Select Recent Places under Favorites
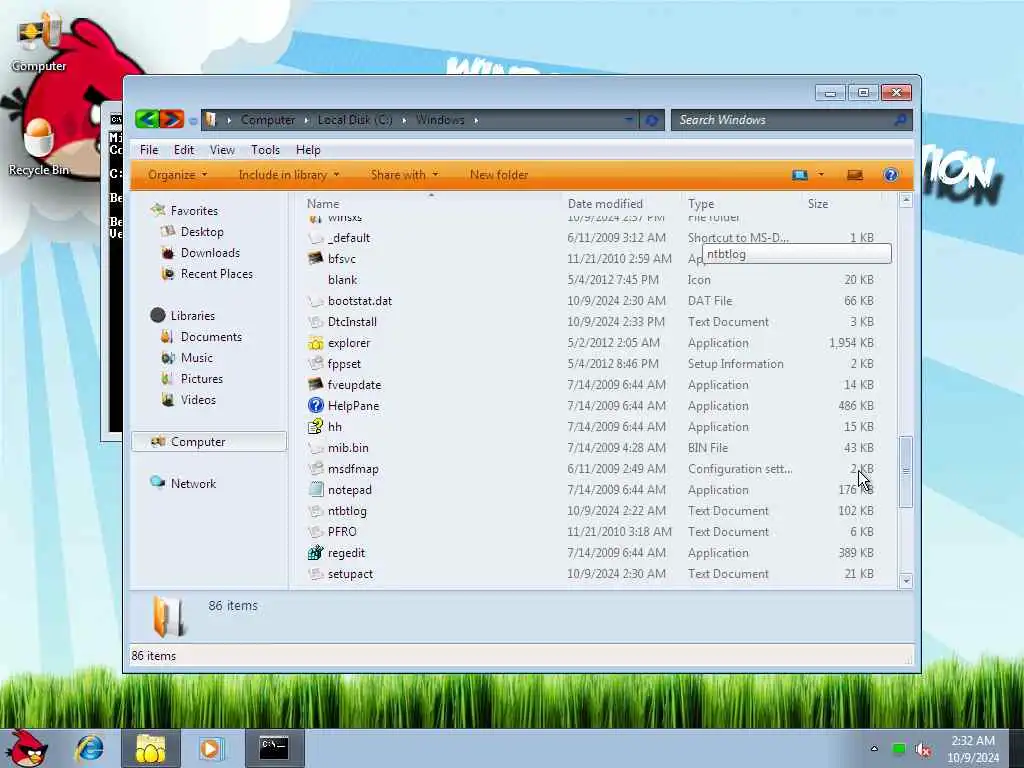Image resolution: width=1024 pixels, height=768 pixels. [x=216, y=274]
